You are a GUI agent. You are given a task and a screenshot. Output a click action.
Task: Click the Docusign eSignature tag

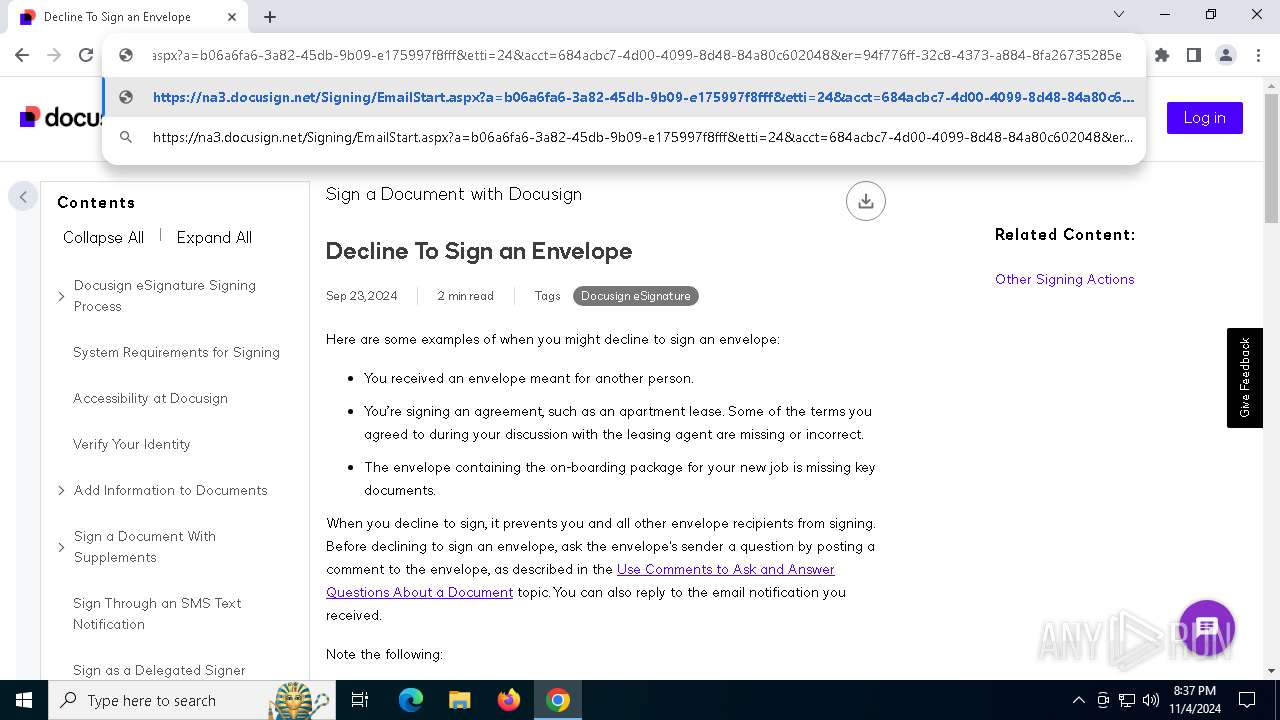[x=636, y=296]
